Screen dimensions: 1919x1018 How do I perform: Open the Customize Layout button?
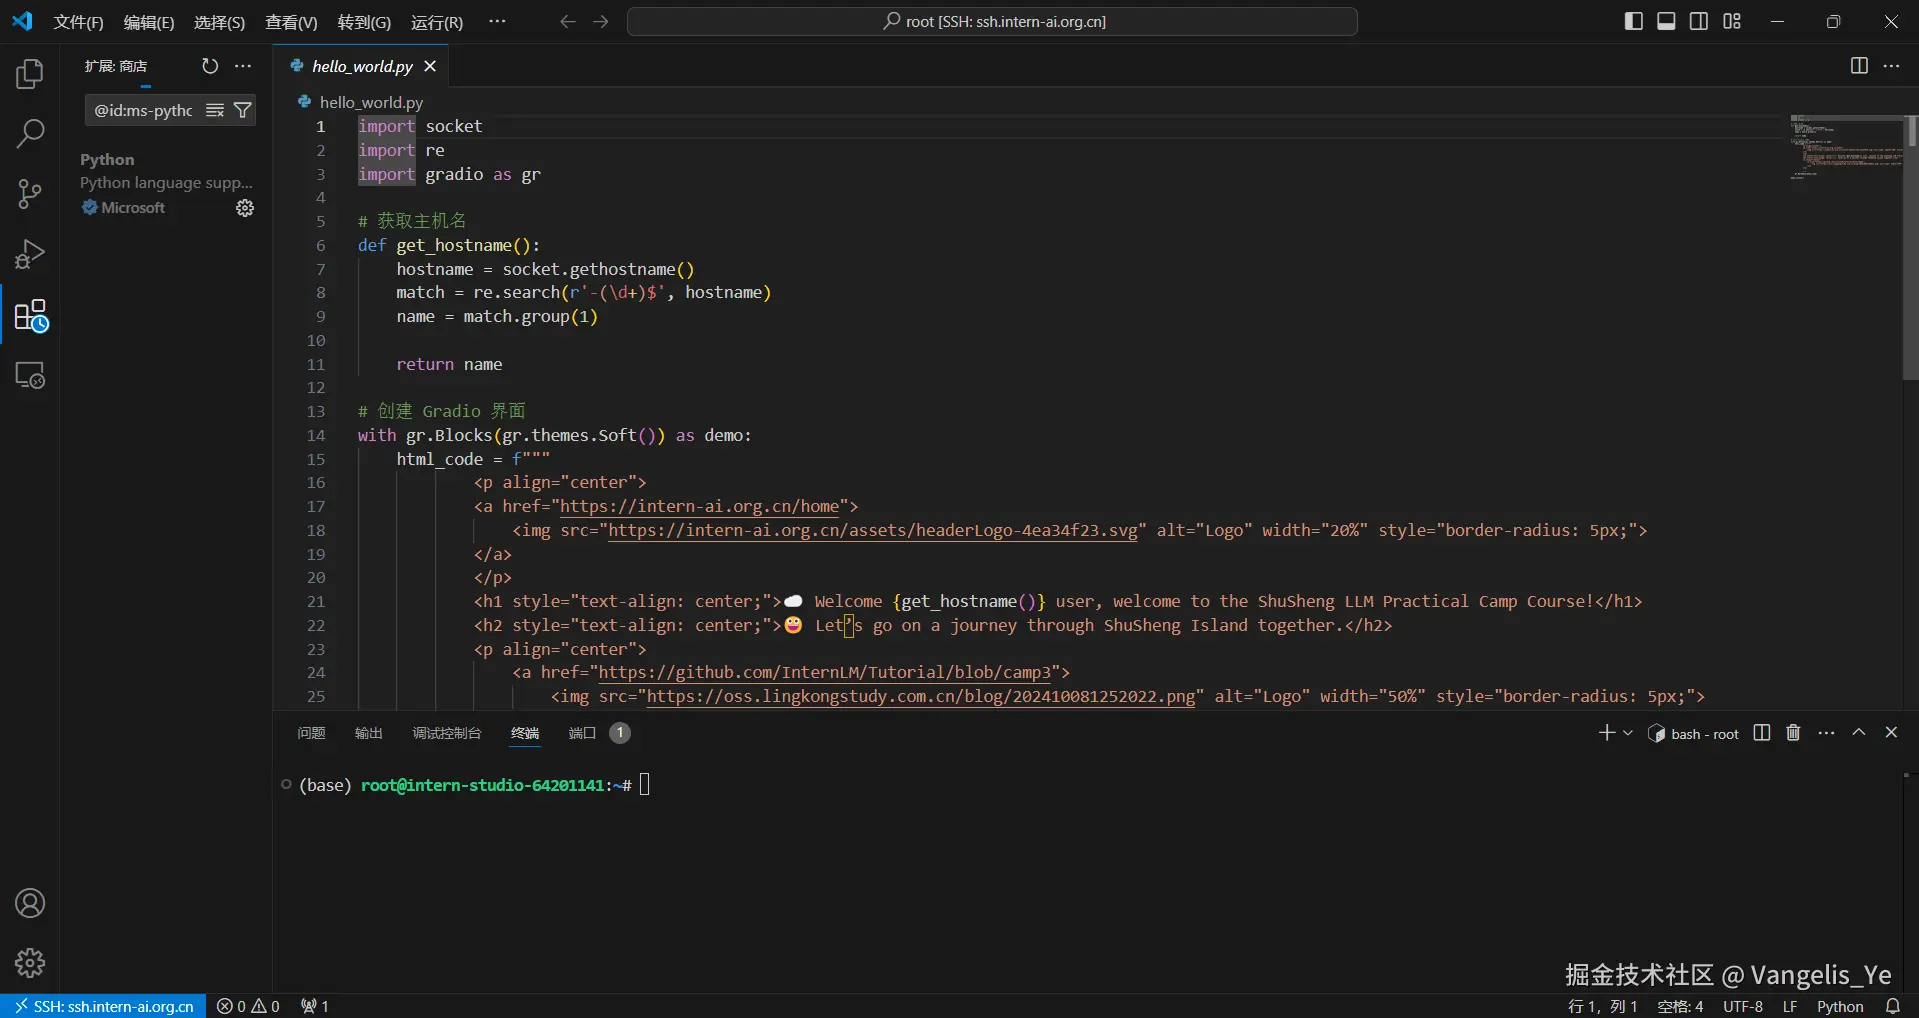pyautogui.click(x=1732, y=21)
